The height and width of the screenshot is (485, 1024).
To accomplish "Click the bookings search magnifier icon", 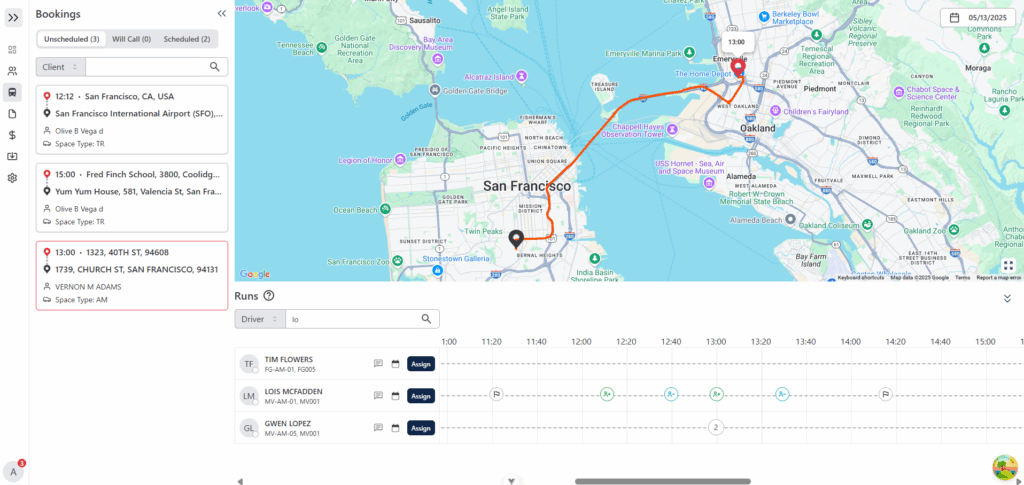I will (214, 67).
